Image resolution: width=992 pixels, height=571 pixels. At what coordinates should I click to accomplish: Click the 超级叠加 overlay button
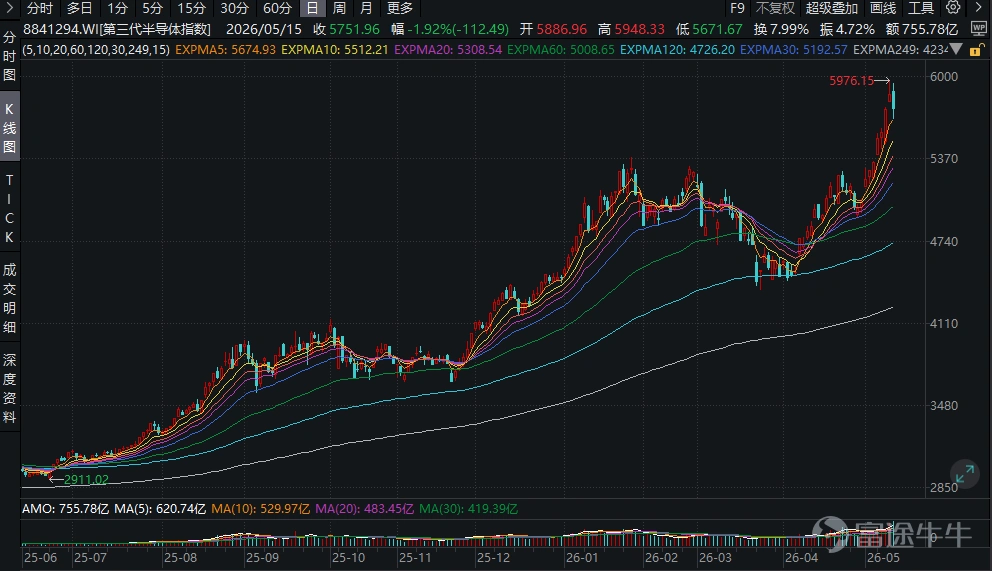click(831, 8)
